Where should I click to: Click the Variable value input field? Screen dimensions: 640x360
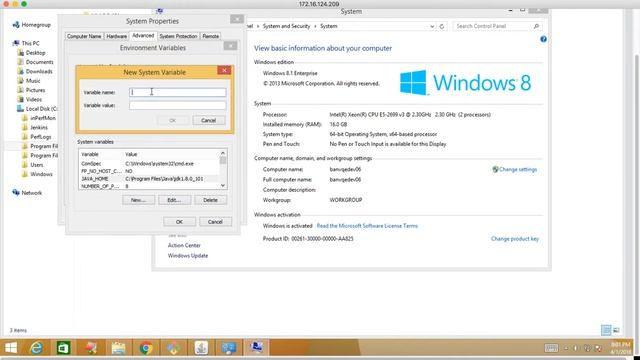click(x=178, y=105)
